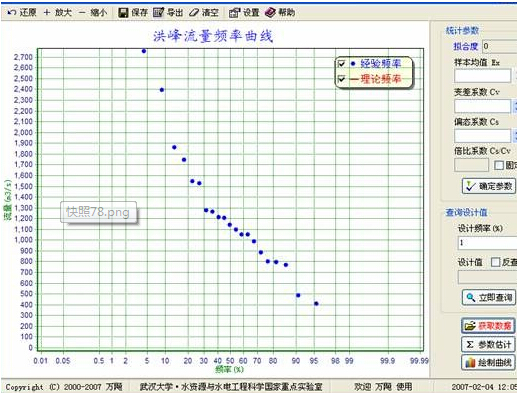
Task: Click the 放大 zoom-in toolbar button
Action: coord(58,13)
